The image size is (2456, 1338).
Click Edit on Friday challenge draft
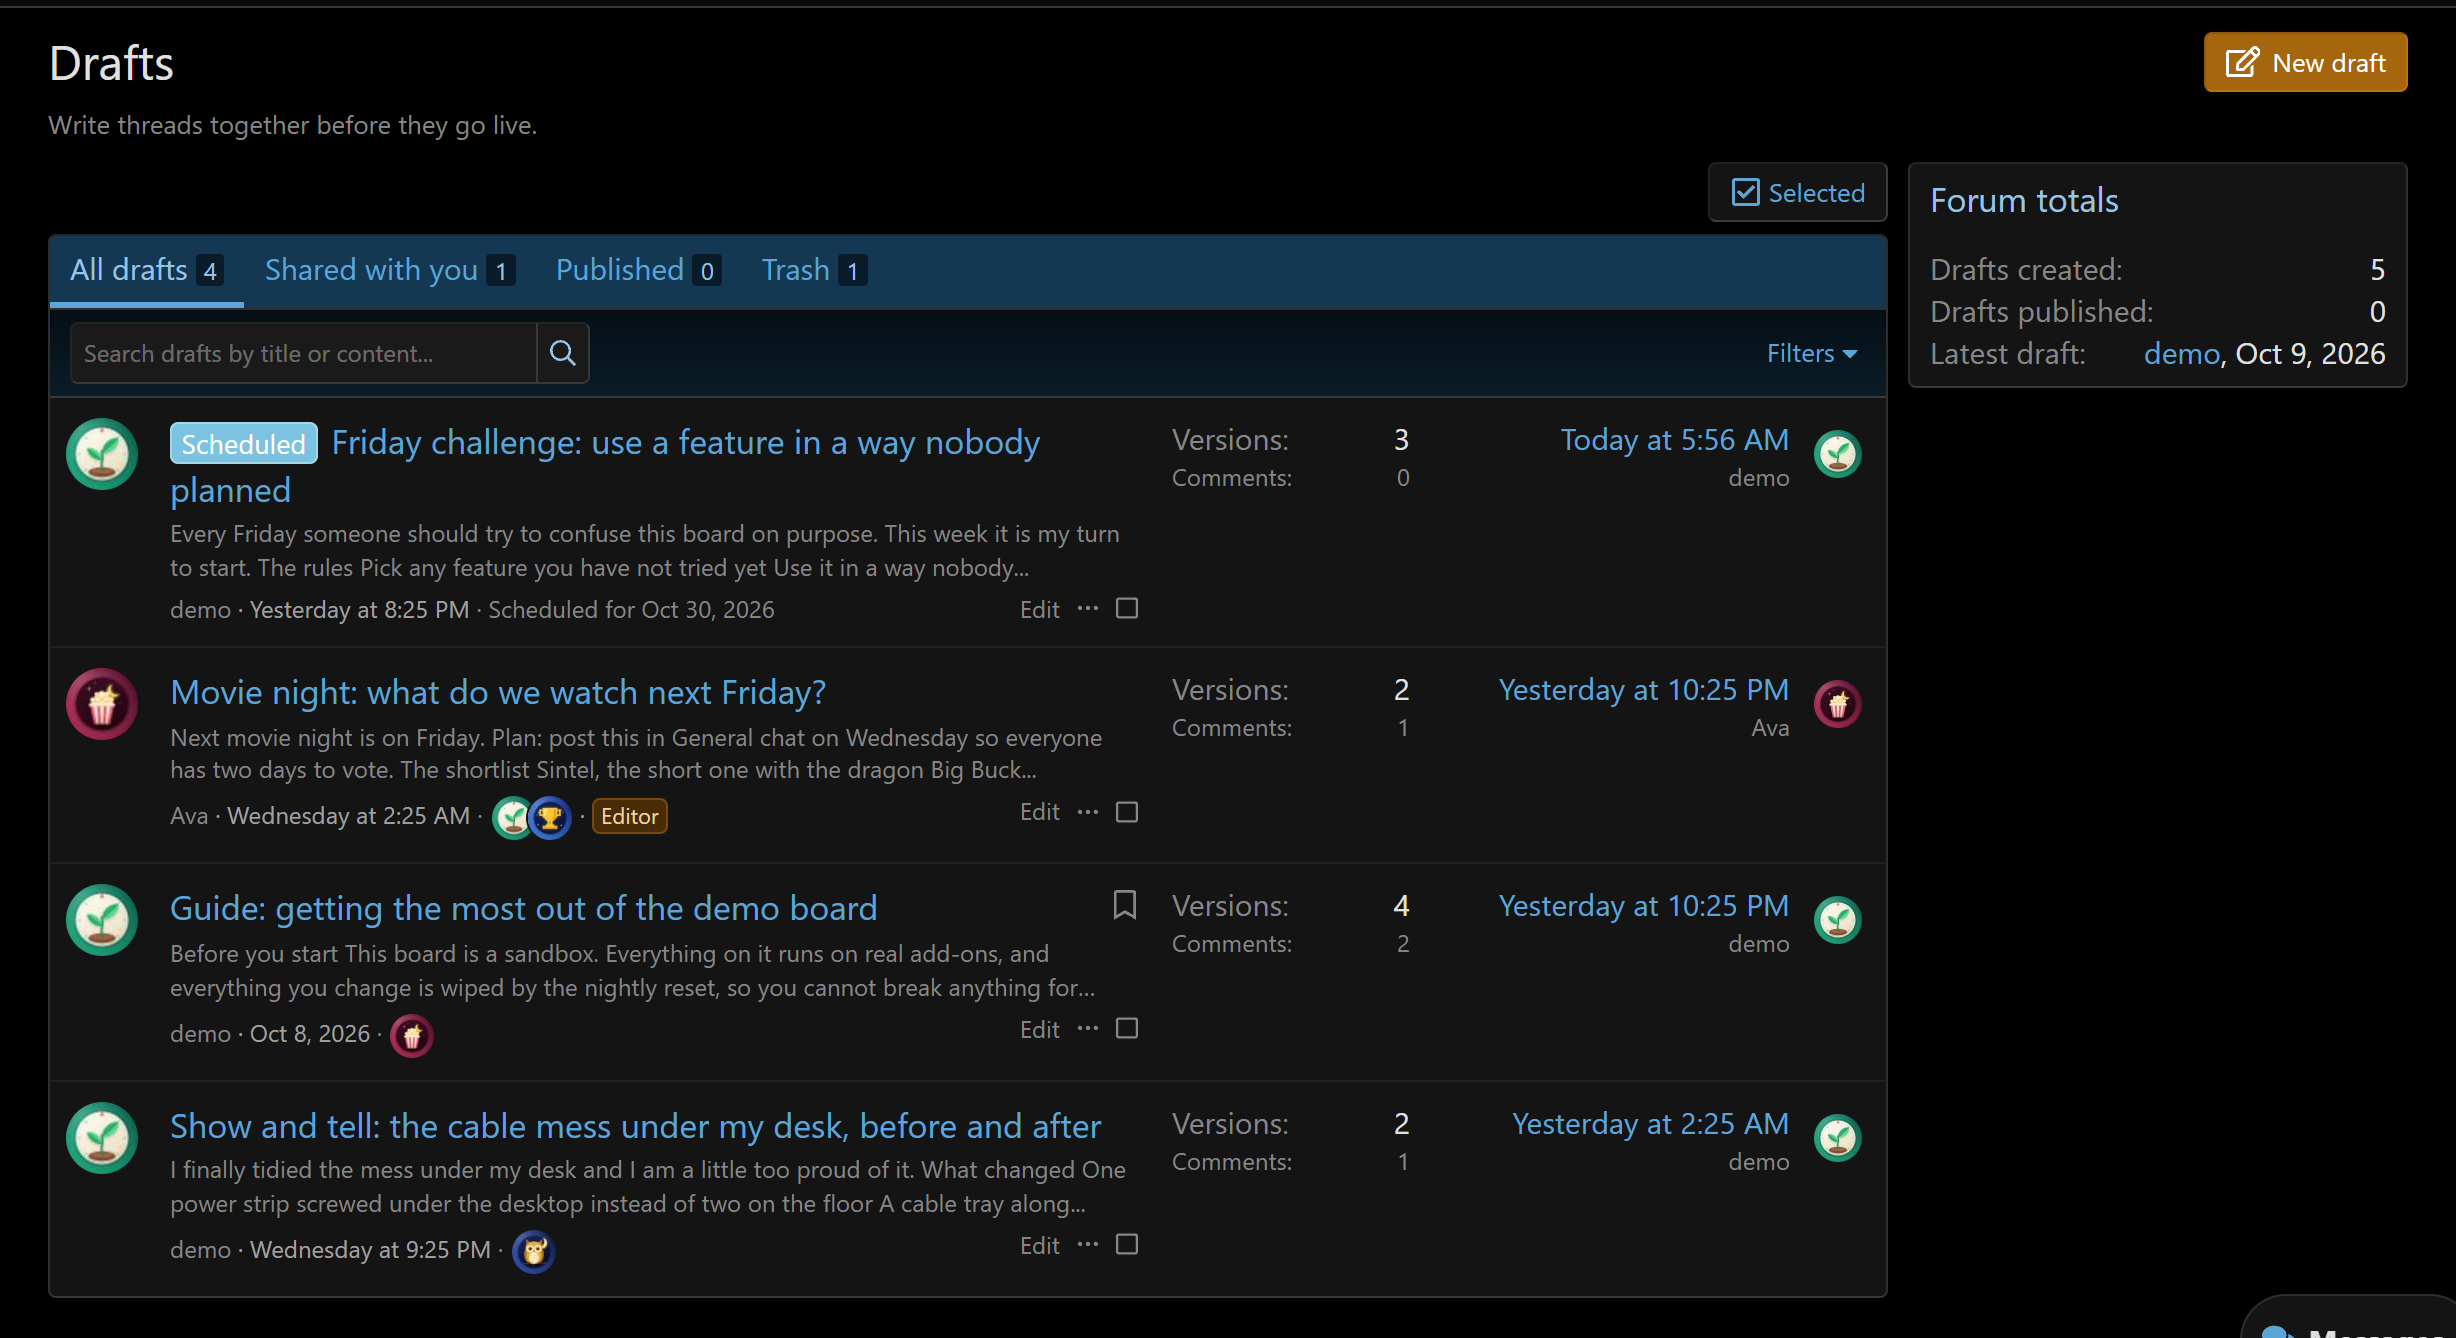click(1040, 609)
